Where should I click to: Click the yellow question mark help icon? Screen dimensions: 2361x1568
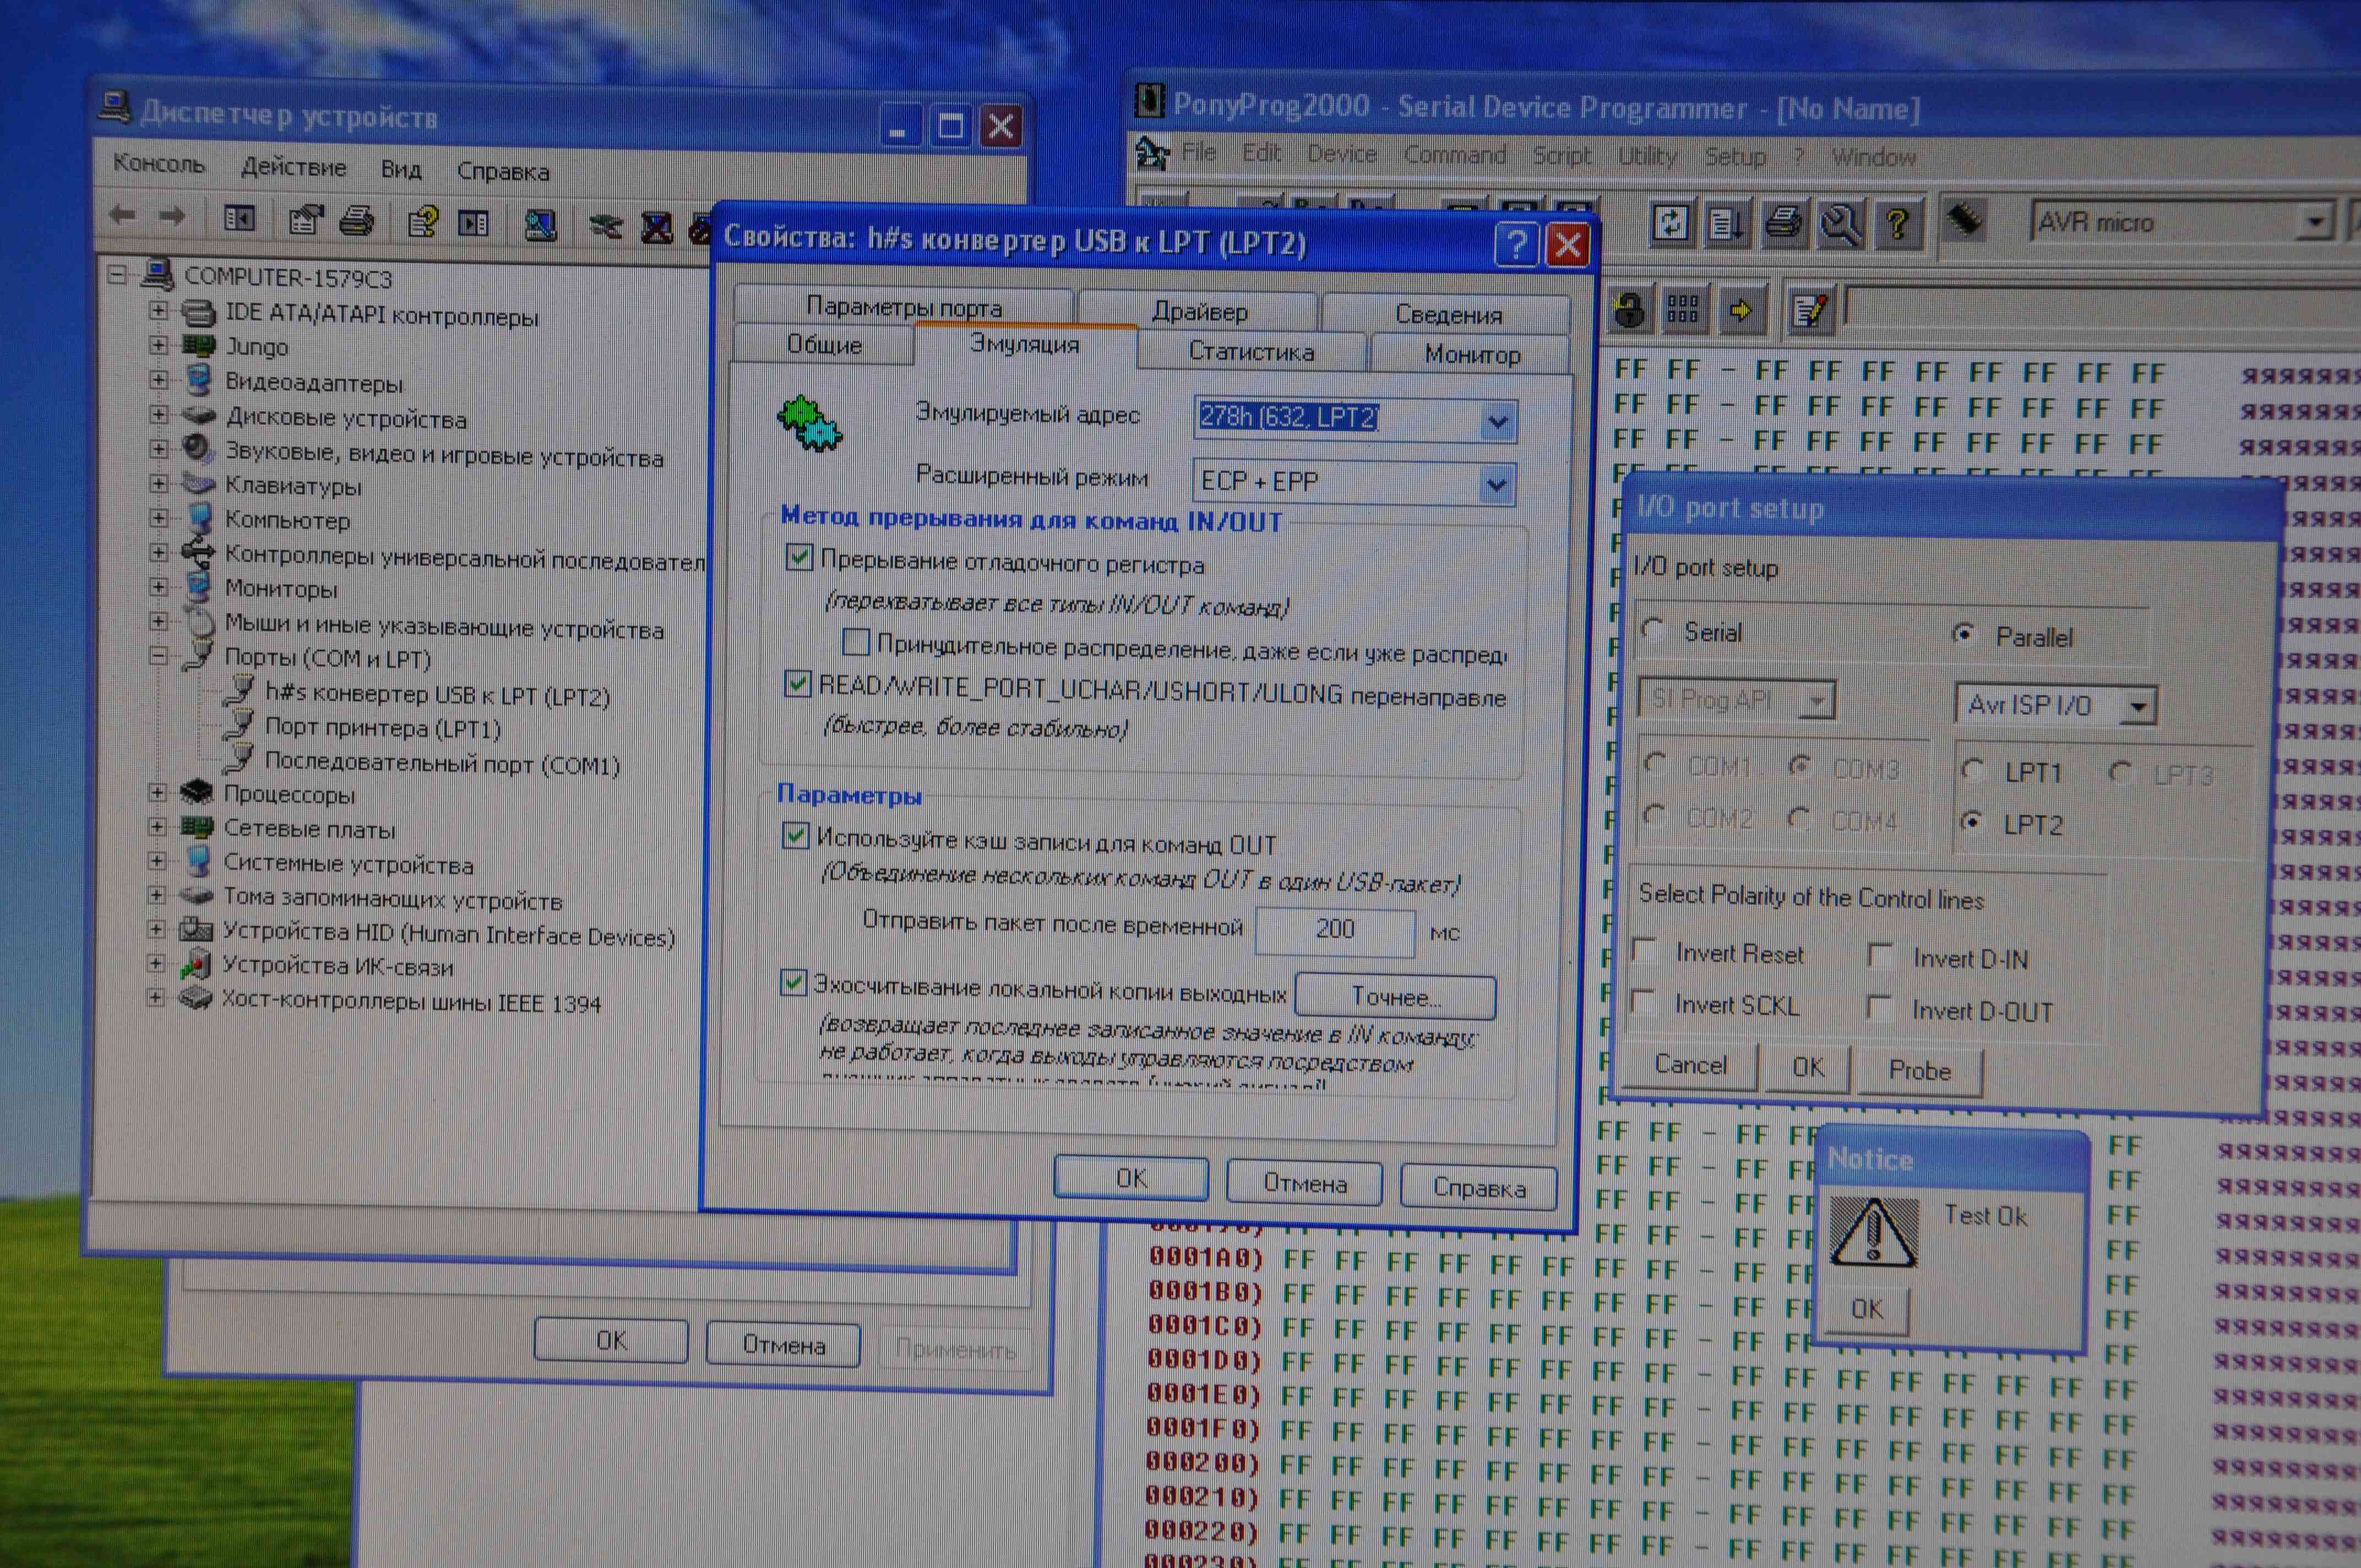pyautogui.click(x=1897, y=223)
